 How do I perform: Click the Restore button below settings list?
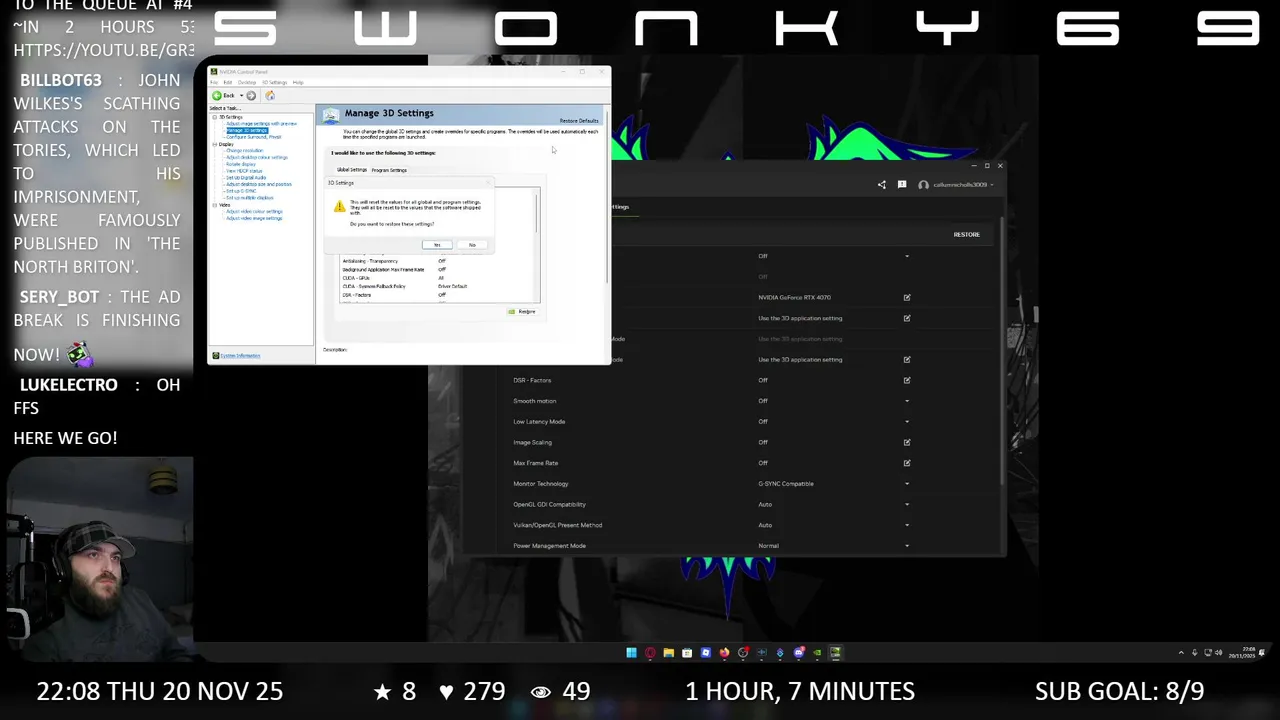[x=521, y=311]
